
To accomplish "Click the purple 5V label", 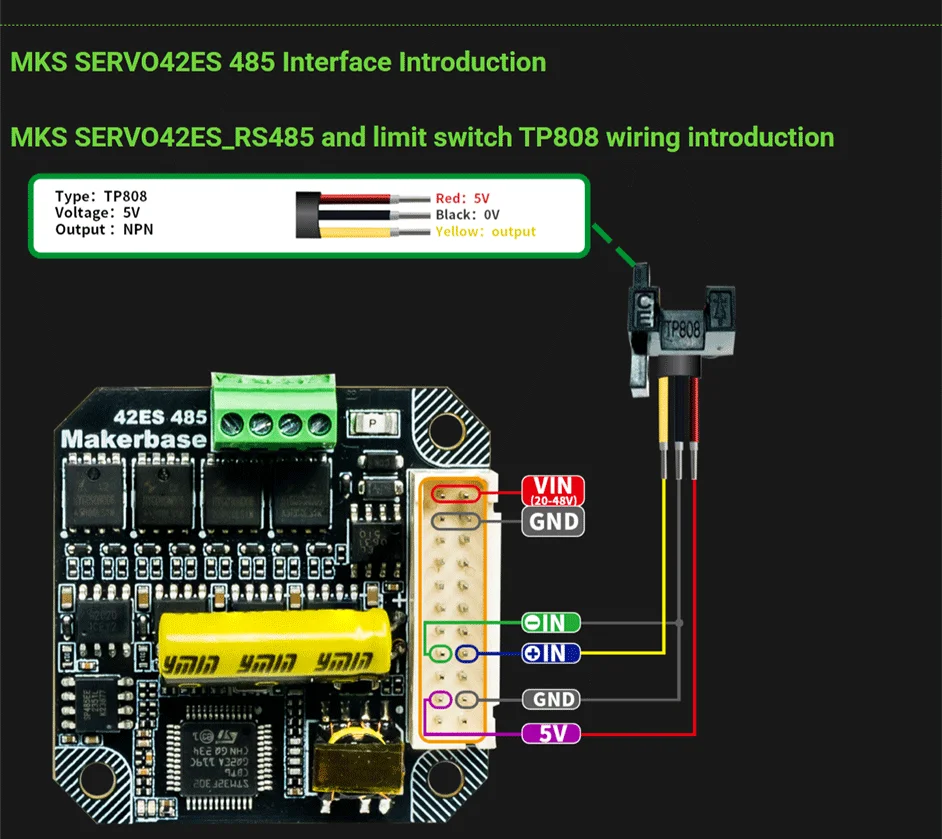I will [551, 733].
